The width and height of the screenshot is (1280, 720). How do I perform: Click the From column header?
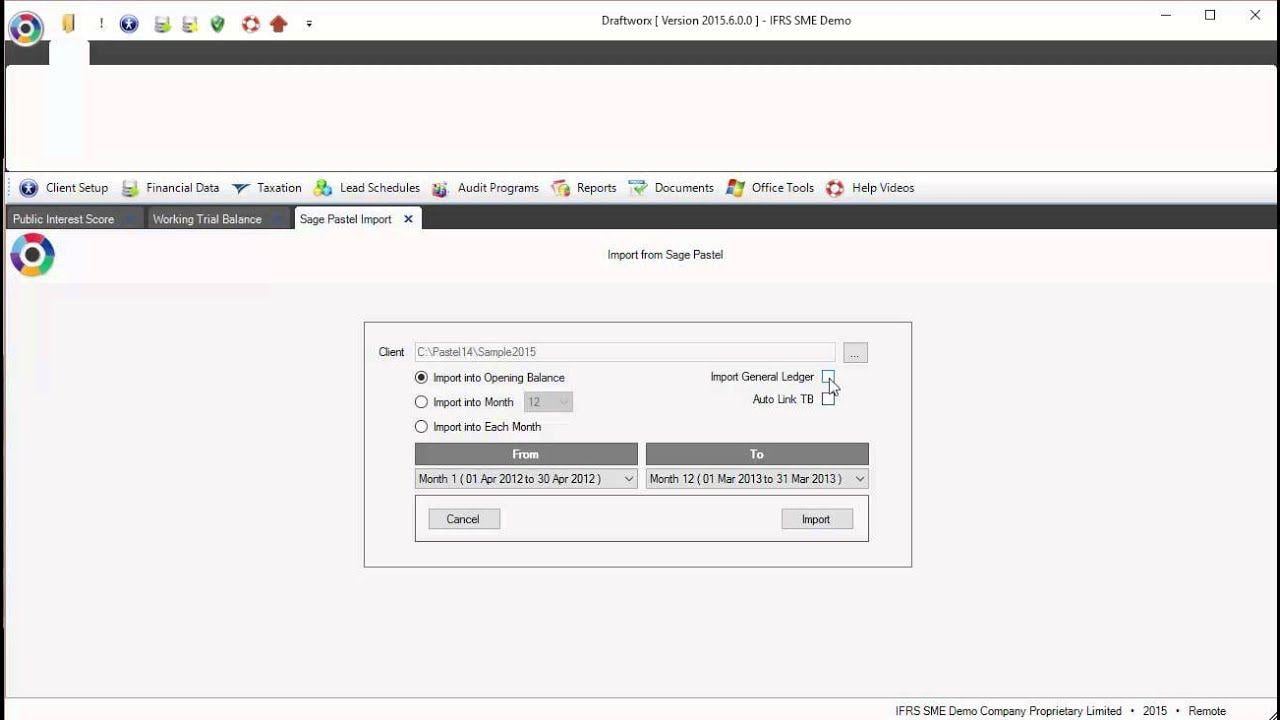click(526, 454)
